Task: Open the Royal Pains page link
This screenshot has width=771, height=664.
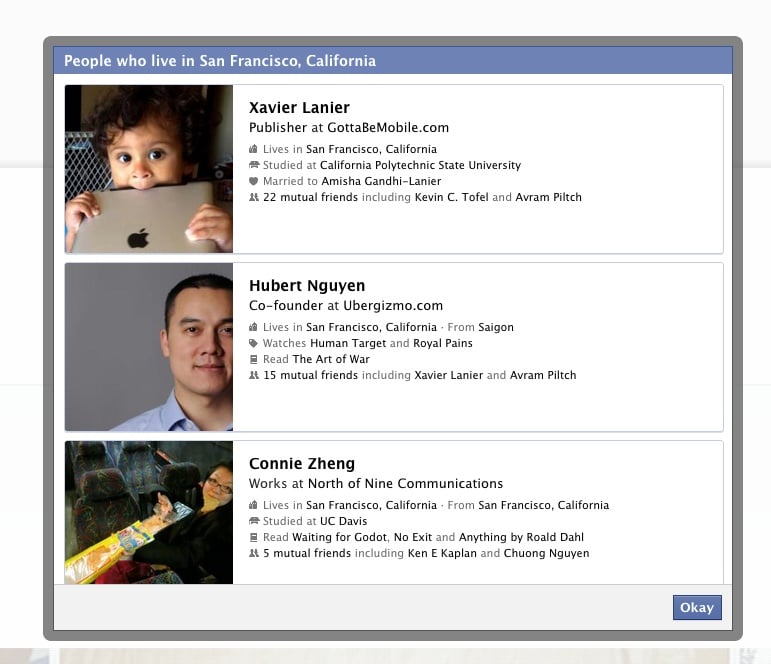Action: tap(443, 343)
